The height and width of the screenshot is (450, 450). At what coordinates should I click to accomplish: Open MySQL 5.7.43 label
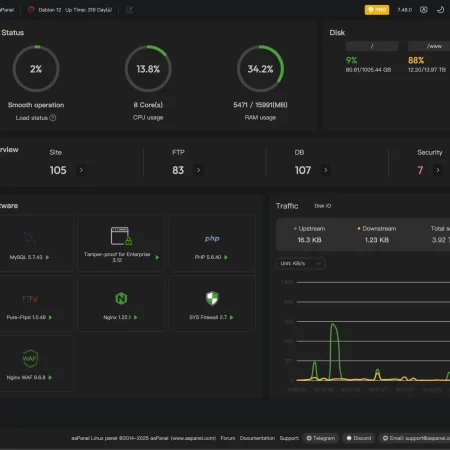26,257
